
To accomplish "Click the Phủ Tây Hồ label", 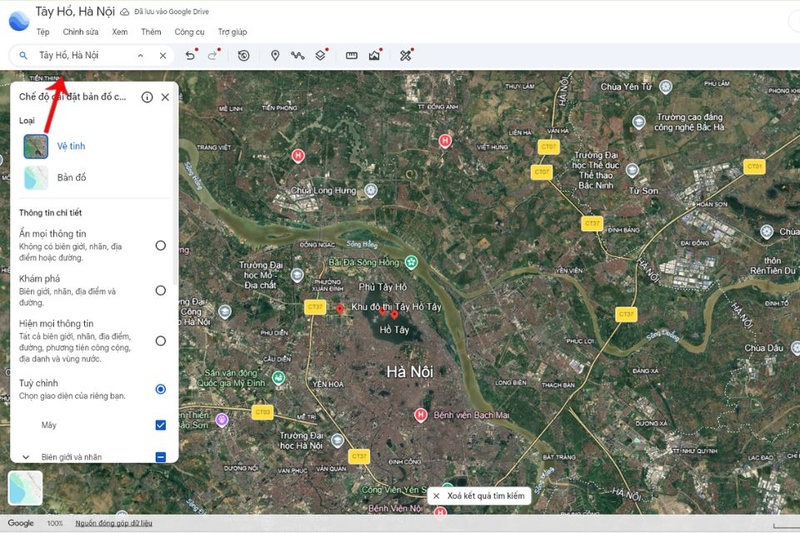I will click(383, 287).
